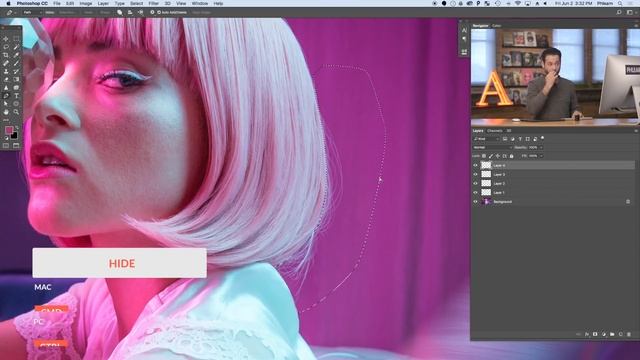Select the Lasso tool
The width and height of the screenshot is (640, 360).
click(6, 47)
